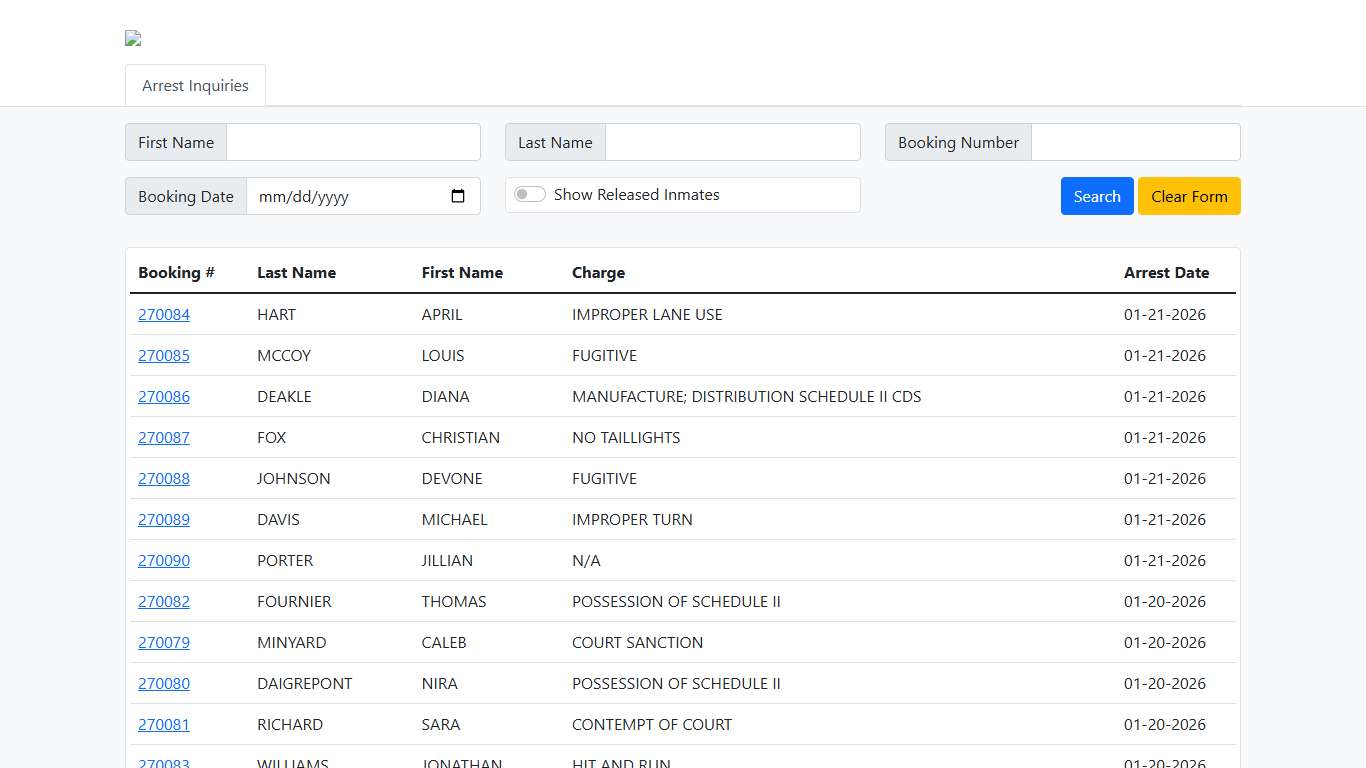Open Johnson's booking 270088
This screenshot has height=768, width=1366.
[x=164, y=479]
